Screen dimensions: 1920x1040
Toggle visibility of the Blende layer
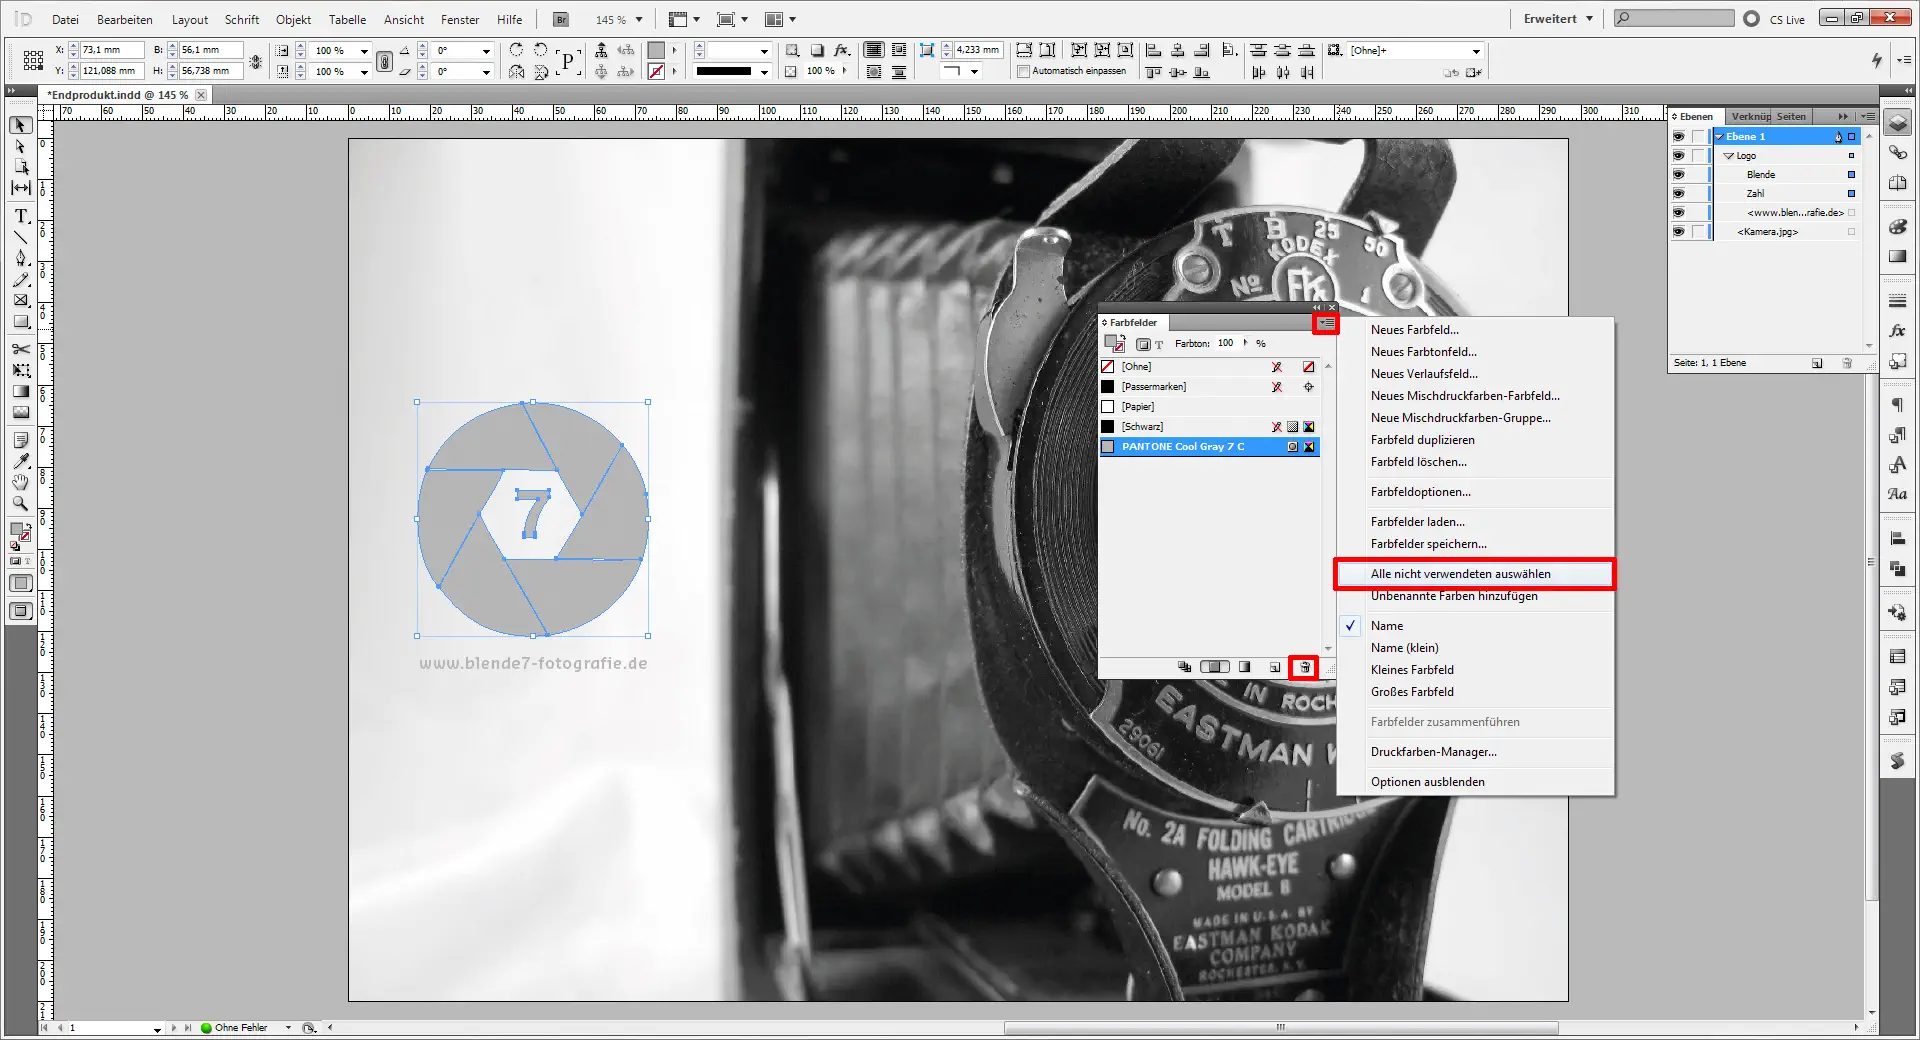1678,174
